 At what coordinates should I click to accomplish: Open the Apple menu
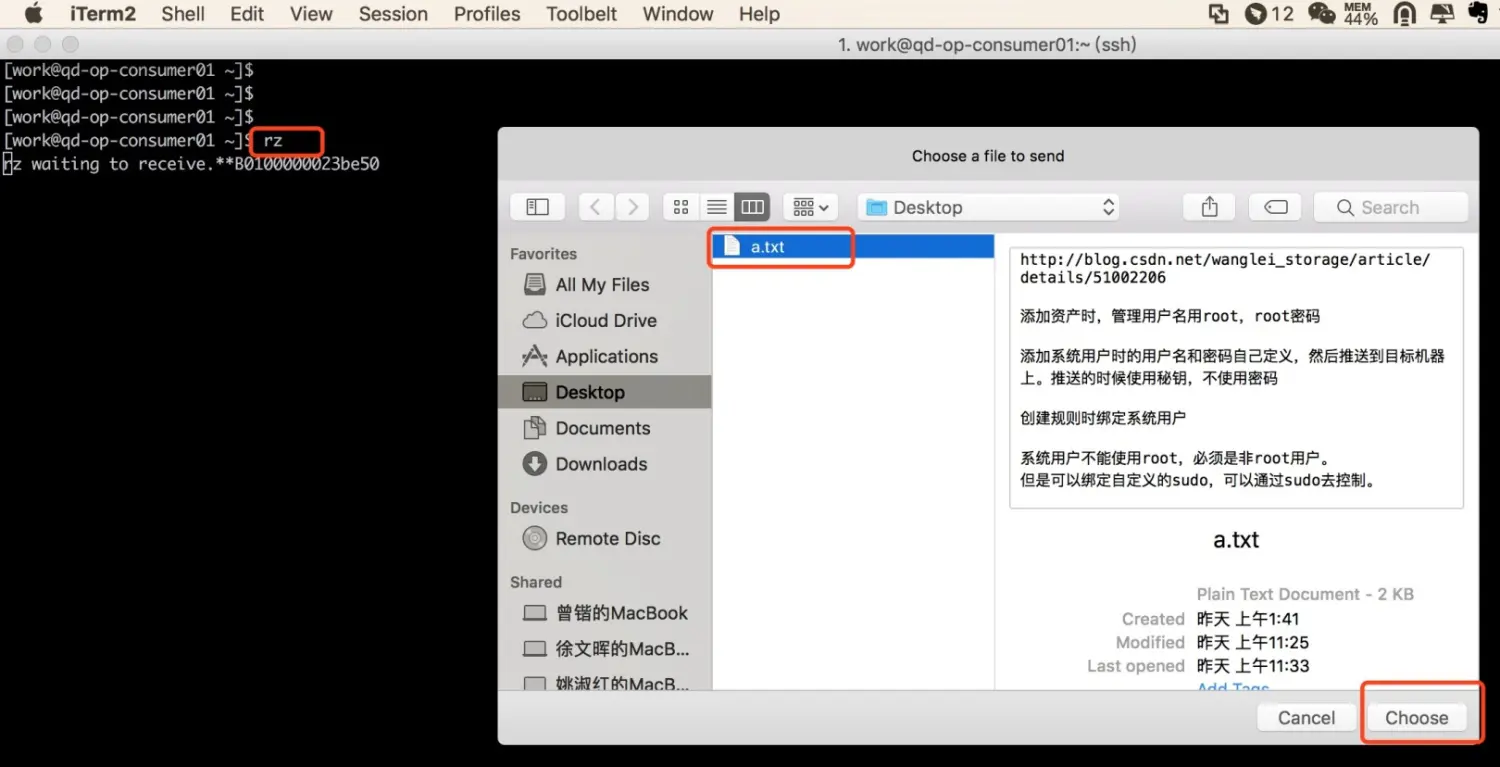click(33, 14)
